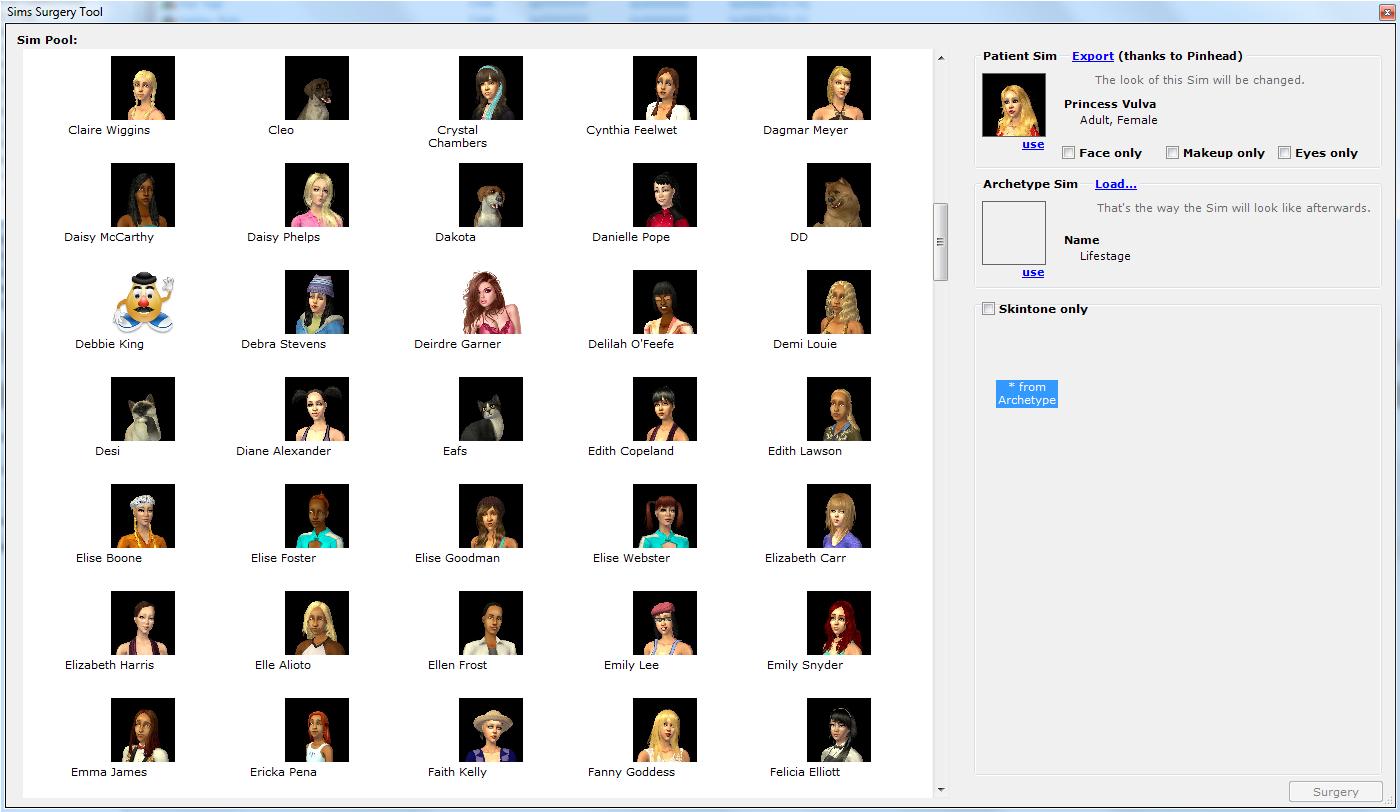Click the Export link for Patient Sim
1400x812 pixels.
click(1093, 56)
